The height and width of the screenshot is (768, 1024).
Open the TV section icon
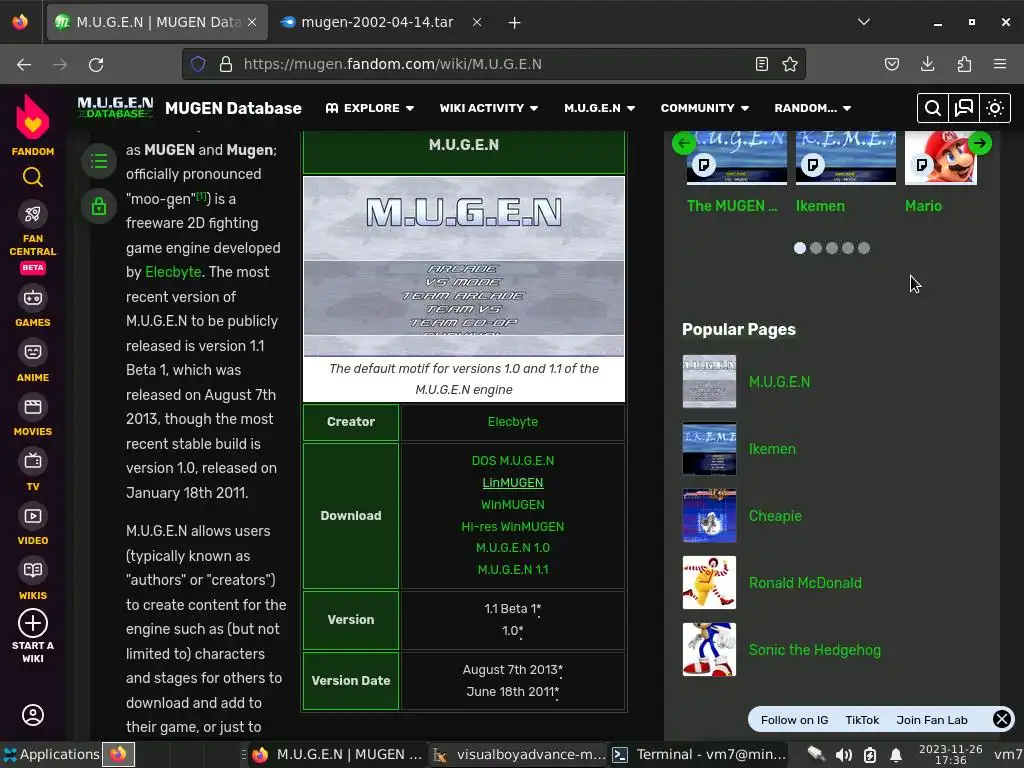(33, 461)
